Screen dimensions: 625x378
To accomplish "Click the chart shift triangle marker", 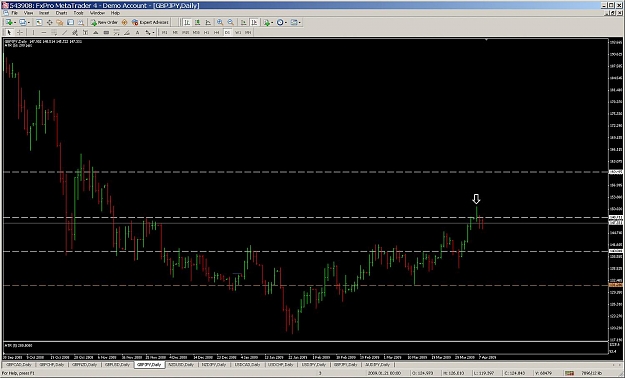I will pyautogui.click(x=486, y=39).
